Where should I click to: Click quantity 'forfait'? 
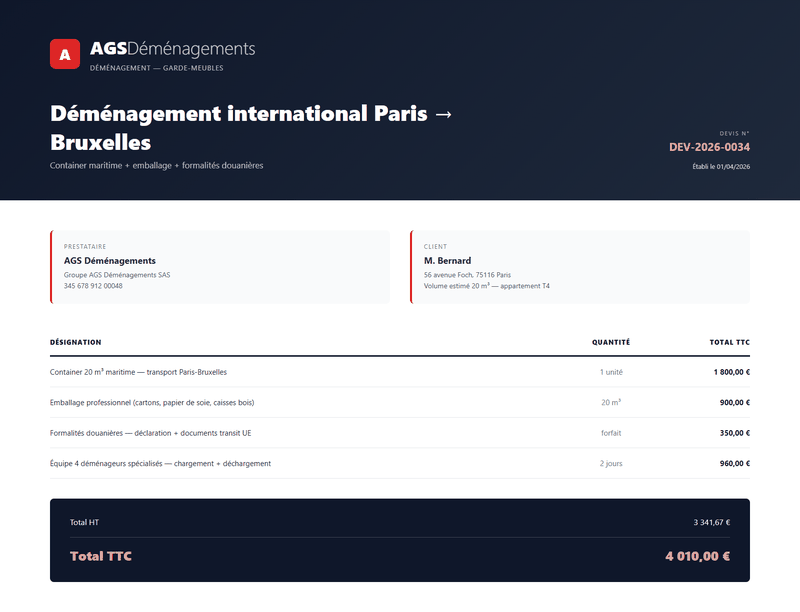tap(611, 433)
